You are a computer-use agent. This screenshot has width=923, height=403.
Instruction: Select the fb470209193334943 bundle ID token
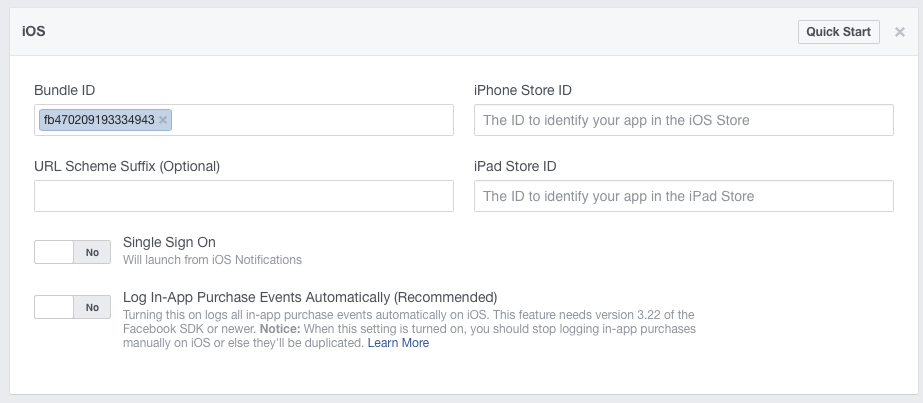pos(98,120)
